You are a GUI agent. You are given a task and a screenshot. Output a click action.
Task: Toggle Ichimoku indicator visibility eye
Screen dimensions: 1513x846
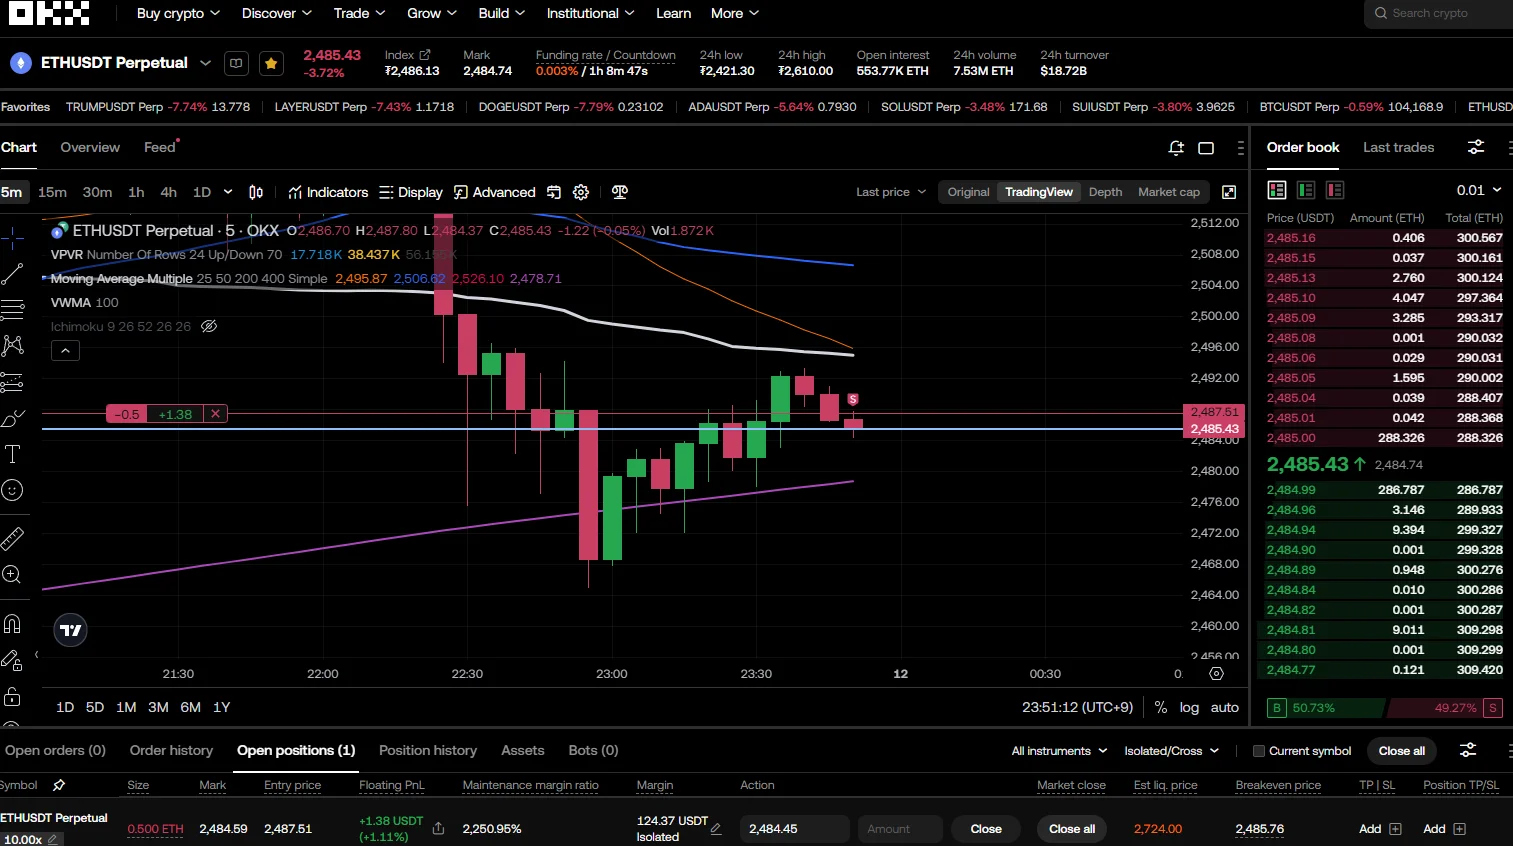pyautogui.click(x=209, y=326)
